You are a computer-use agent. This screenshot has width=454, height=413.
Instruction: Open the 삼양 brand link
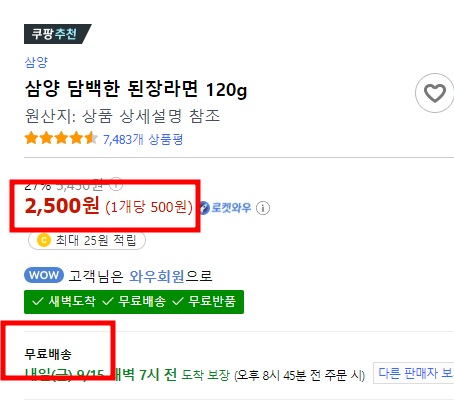click(36, 62)
